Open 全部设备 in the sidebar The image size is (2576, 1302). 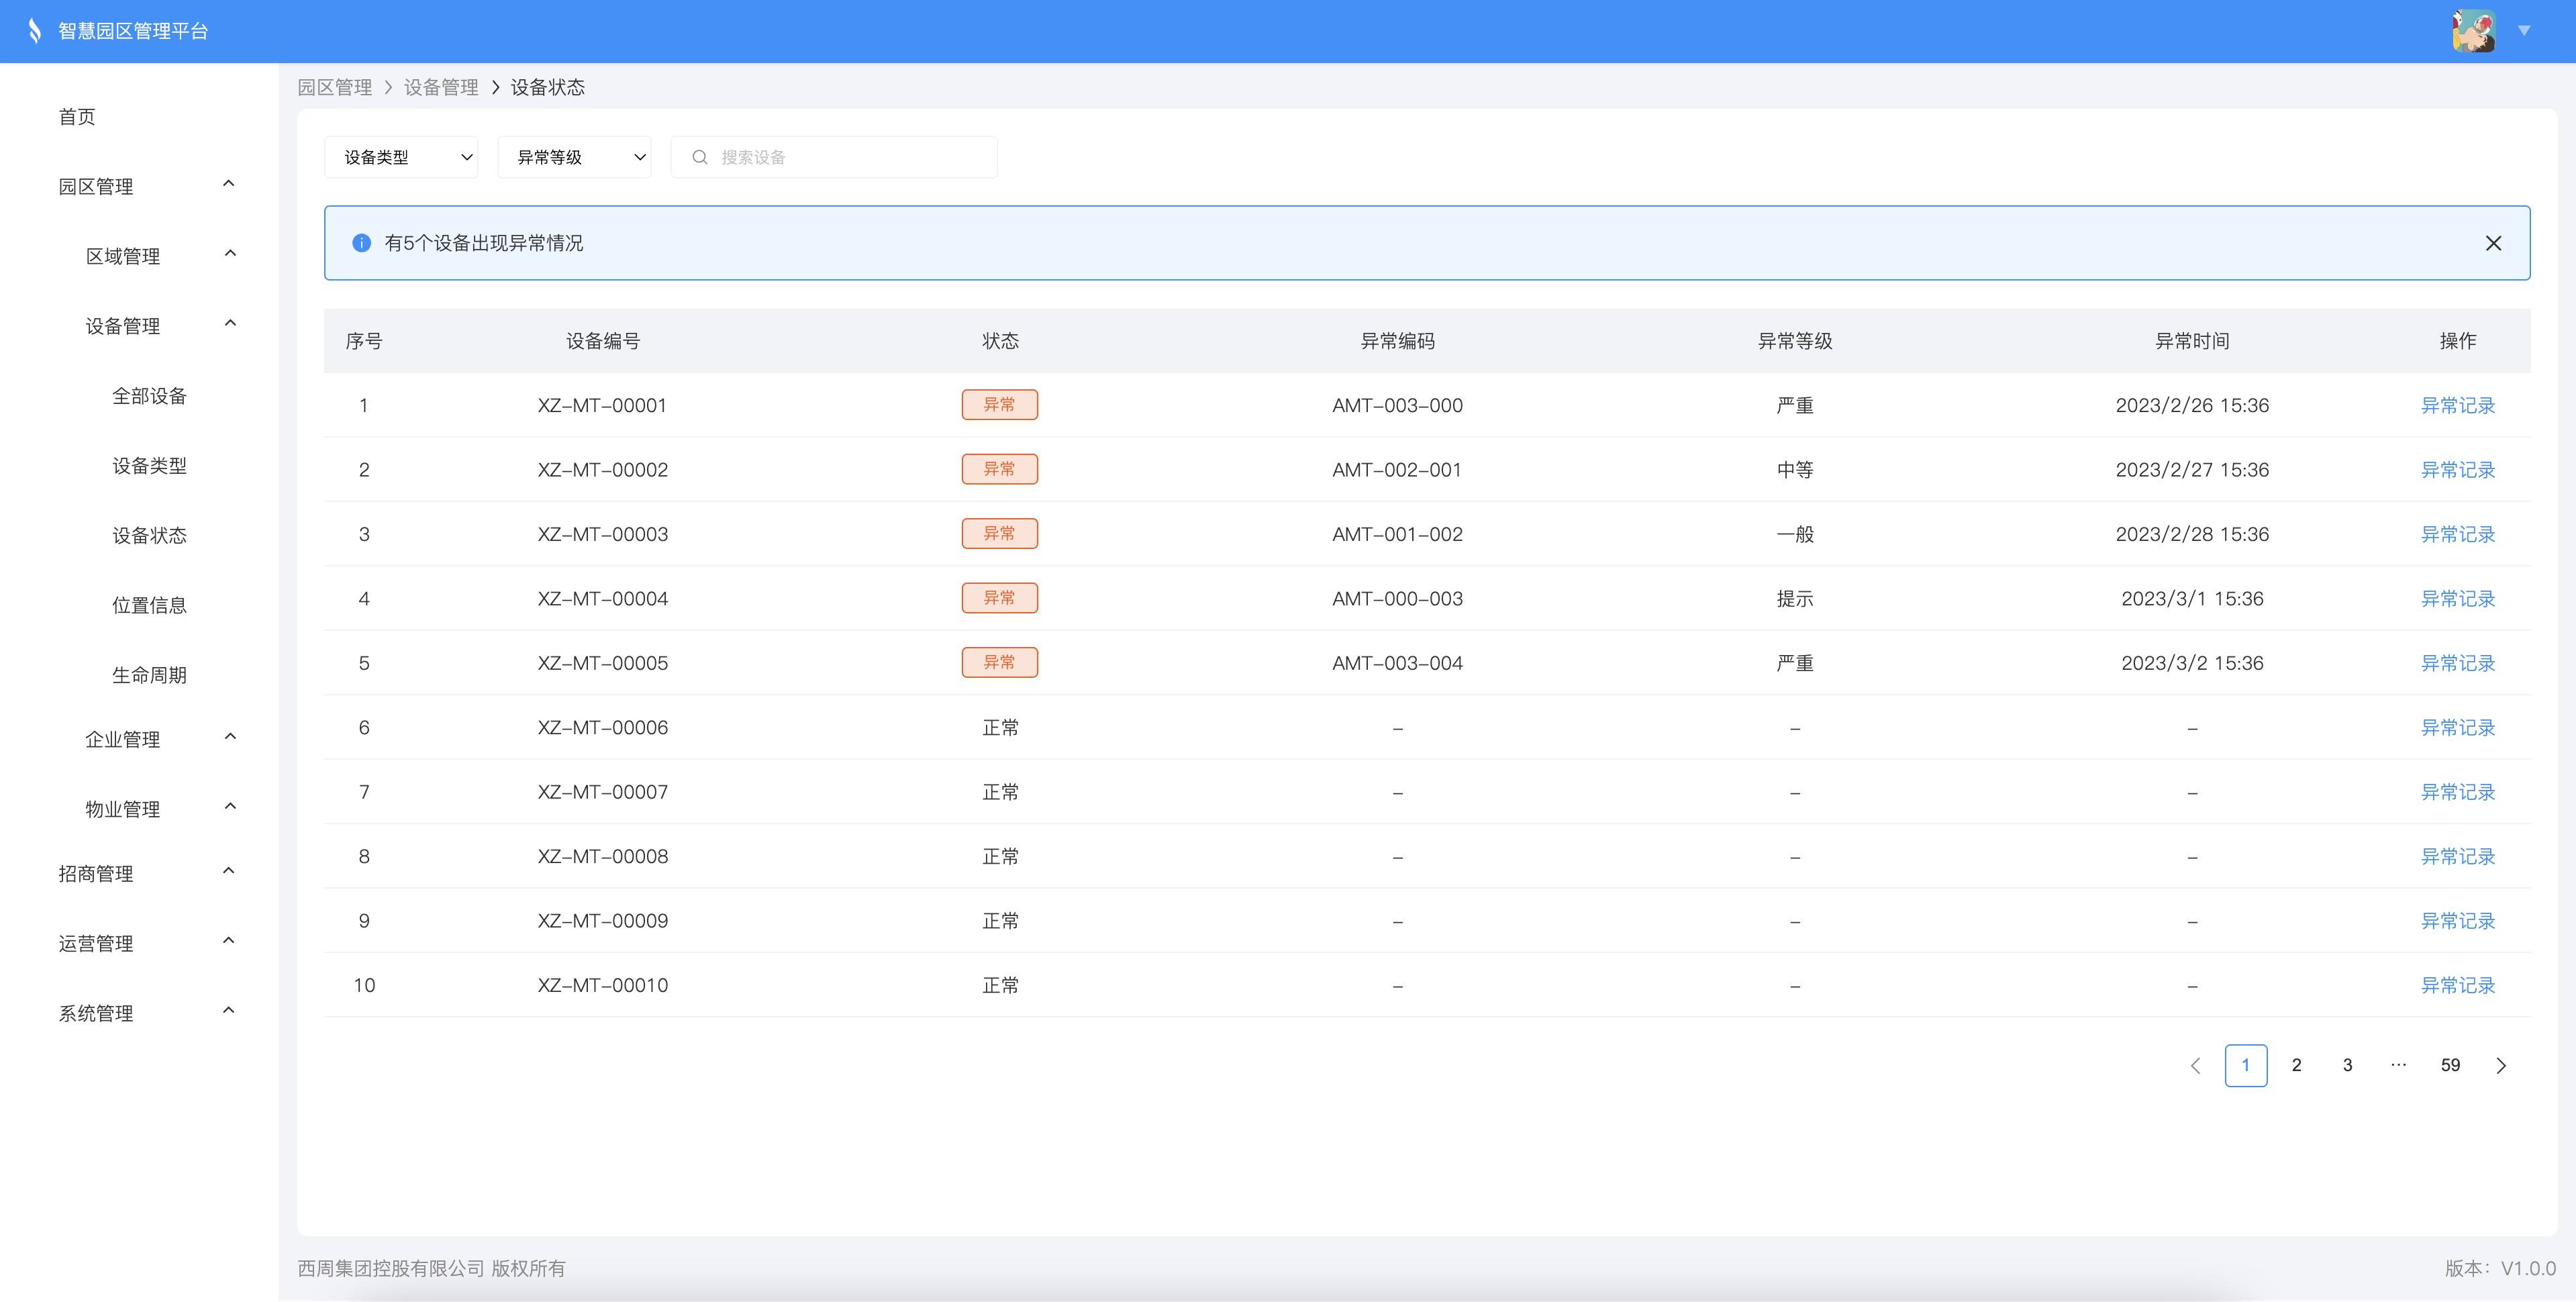pos(149,396)
